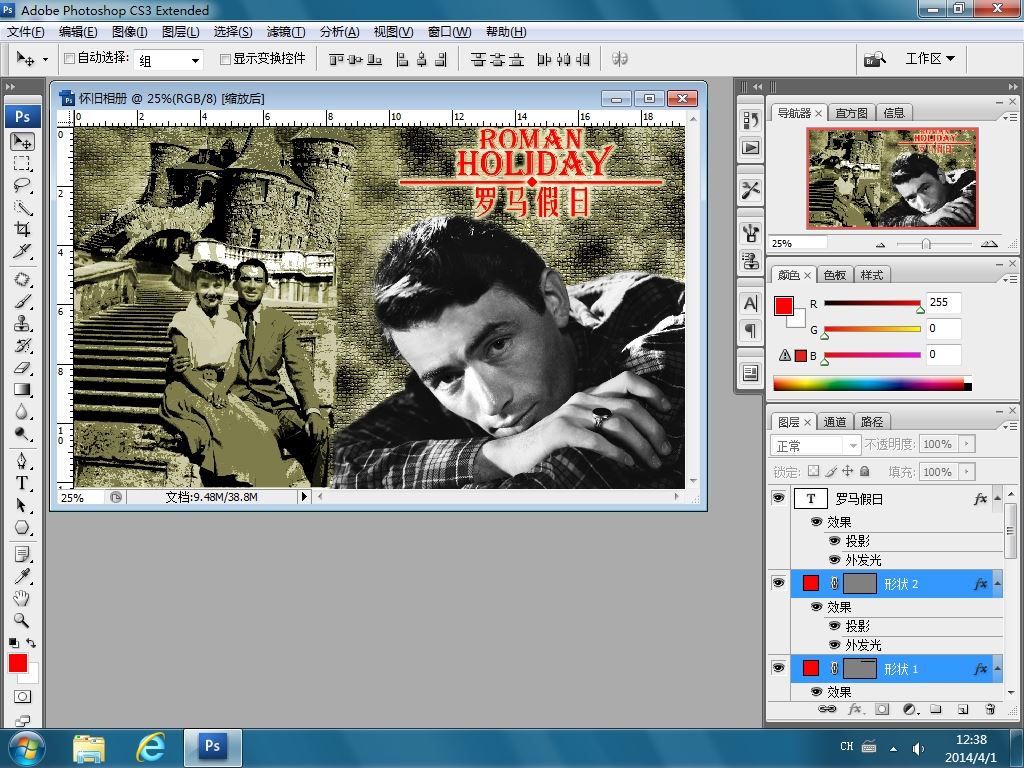Viewport: 1024px width, 768px height.
Task: Select the Lasso tool
Action: (23, 185)
